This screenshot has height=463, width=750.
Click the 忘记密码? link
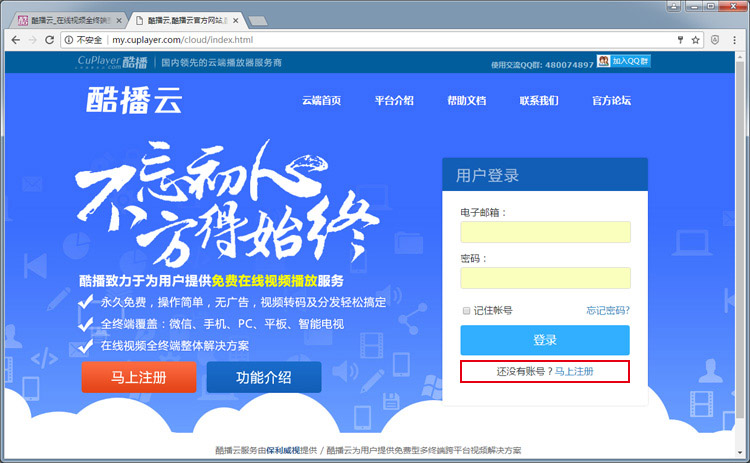point(608,311)
